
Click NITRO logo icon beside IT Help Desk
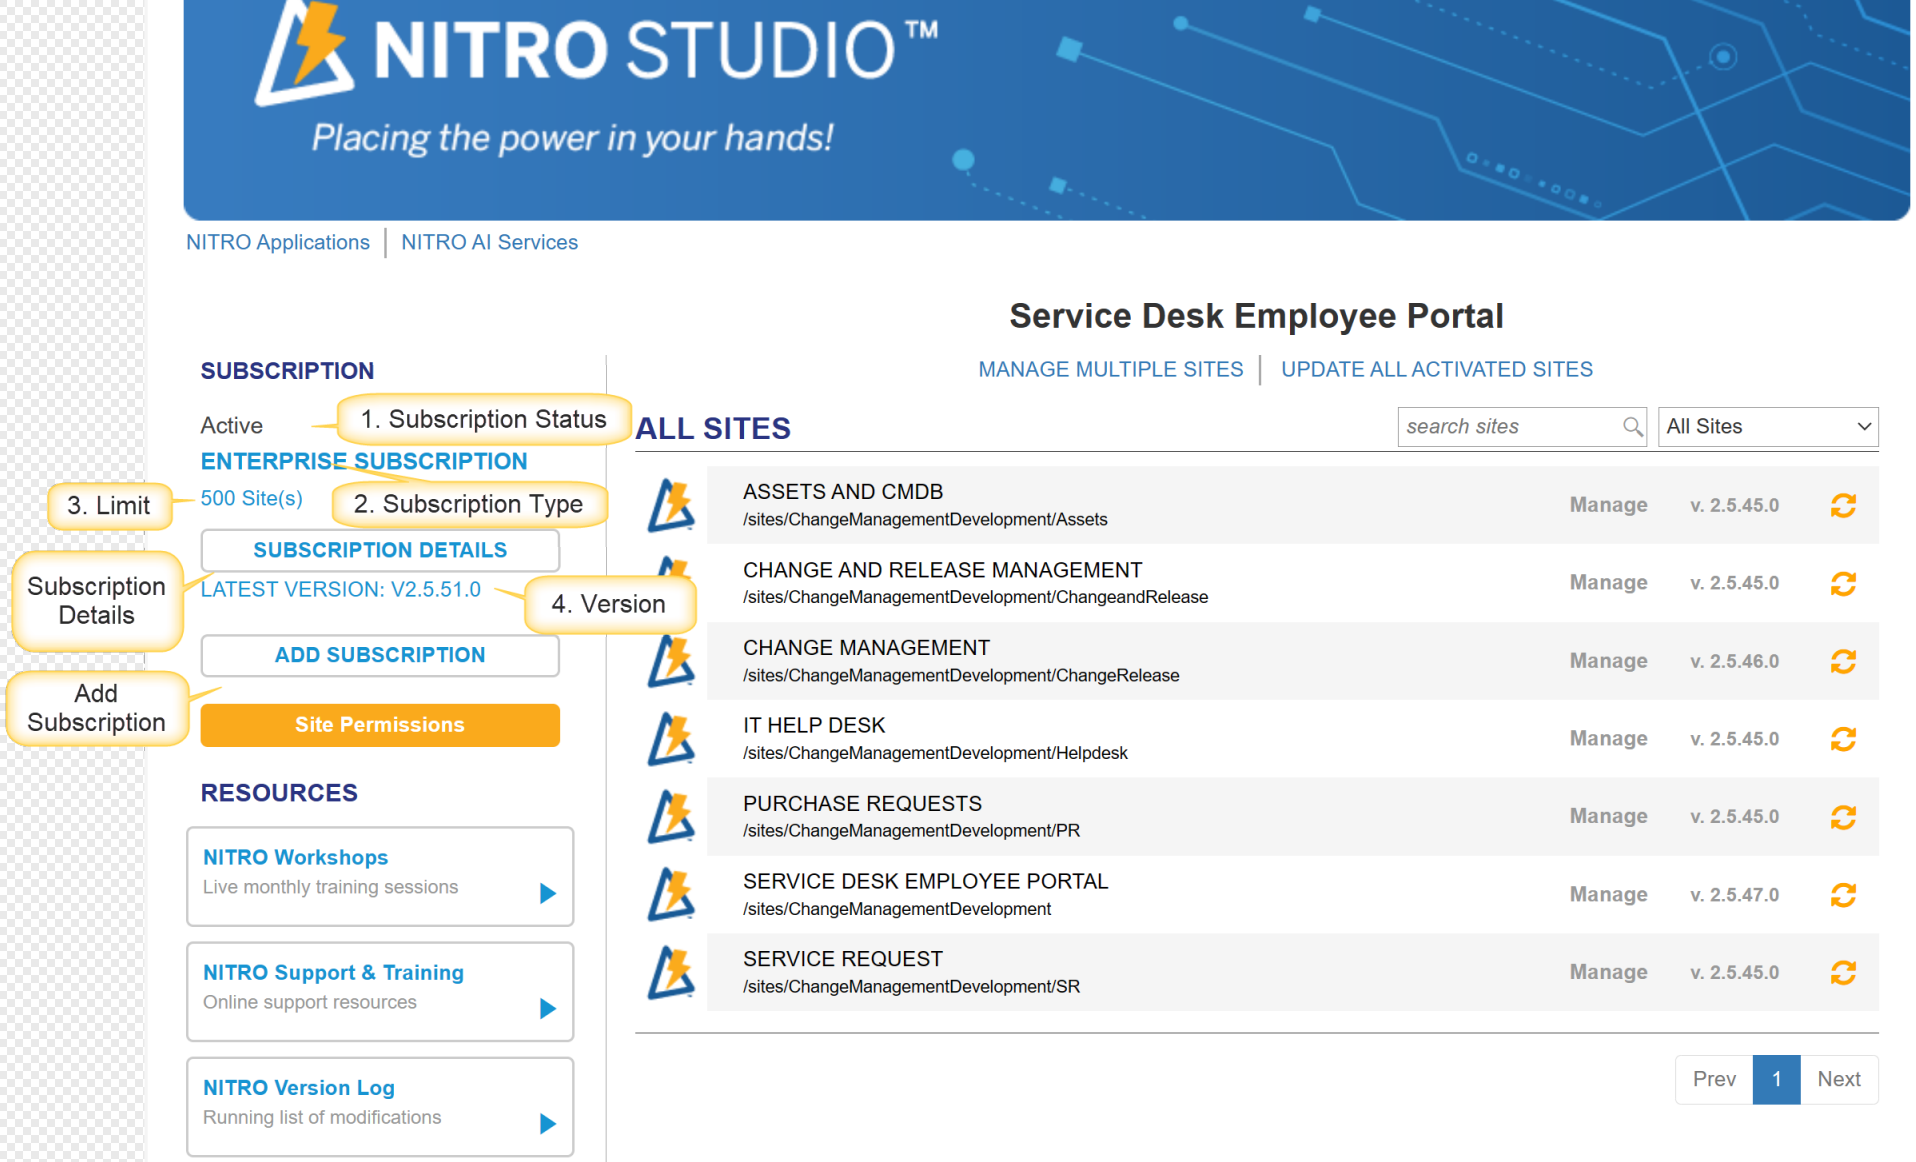(671, 739)
